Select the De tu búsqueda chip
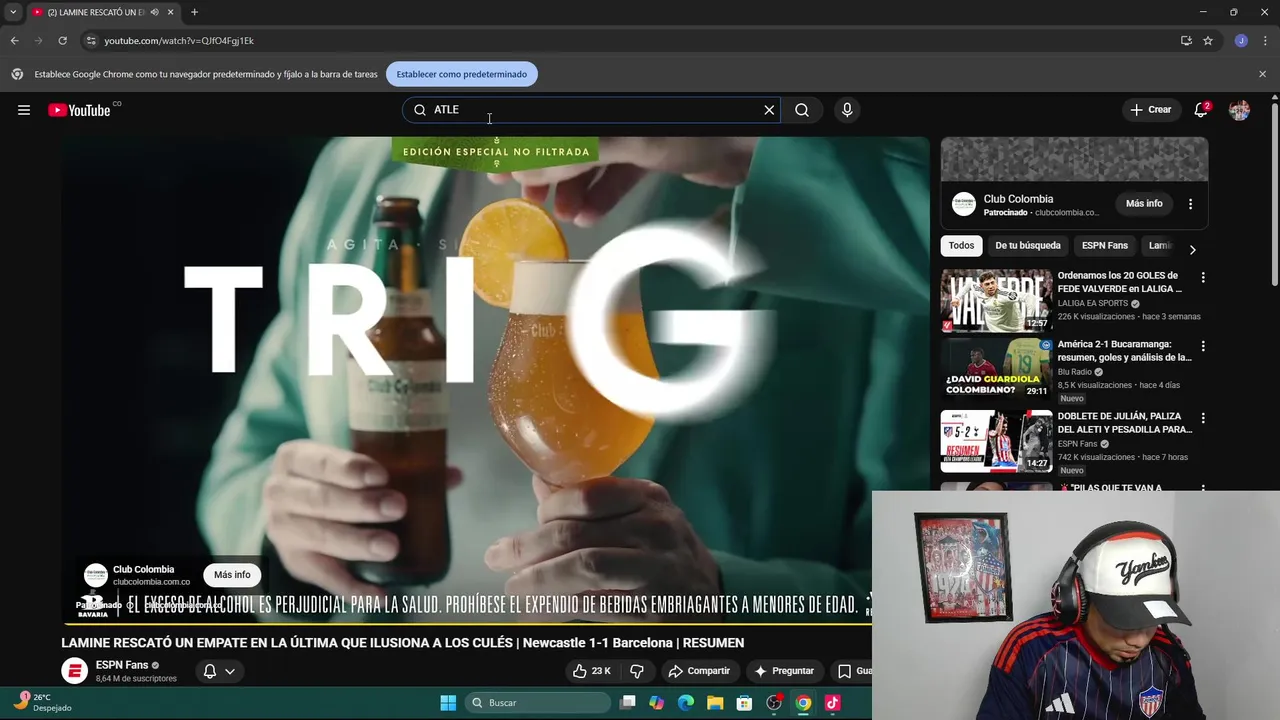The image size is (1280, 720). tap(1027, 246)
